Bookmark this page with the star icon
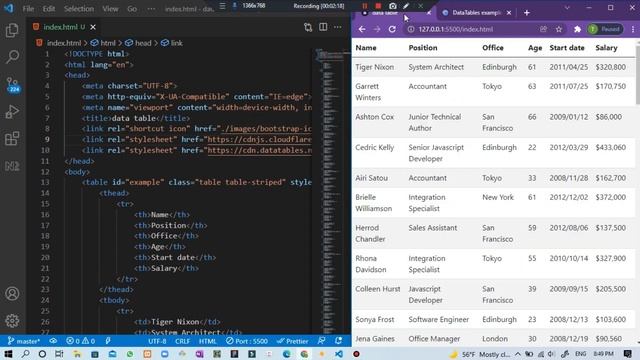Screen dimensions: 640x360 point(559,29)
